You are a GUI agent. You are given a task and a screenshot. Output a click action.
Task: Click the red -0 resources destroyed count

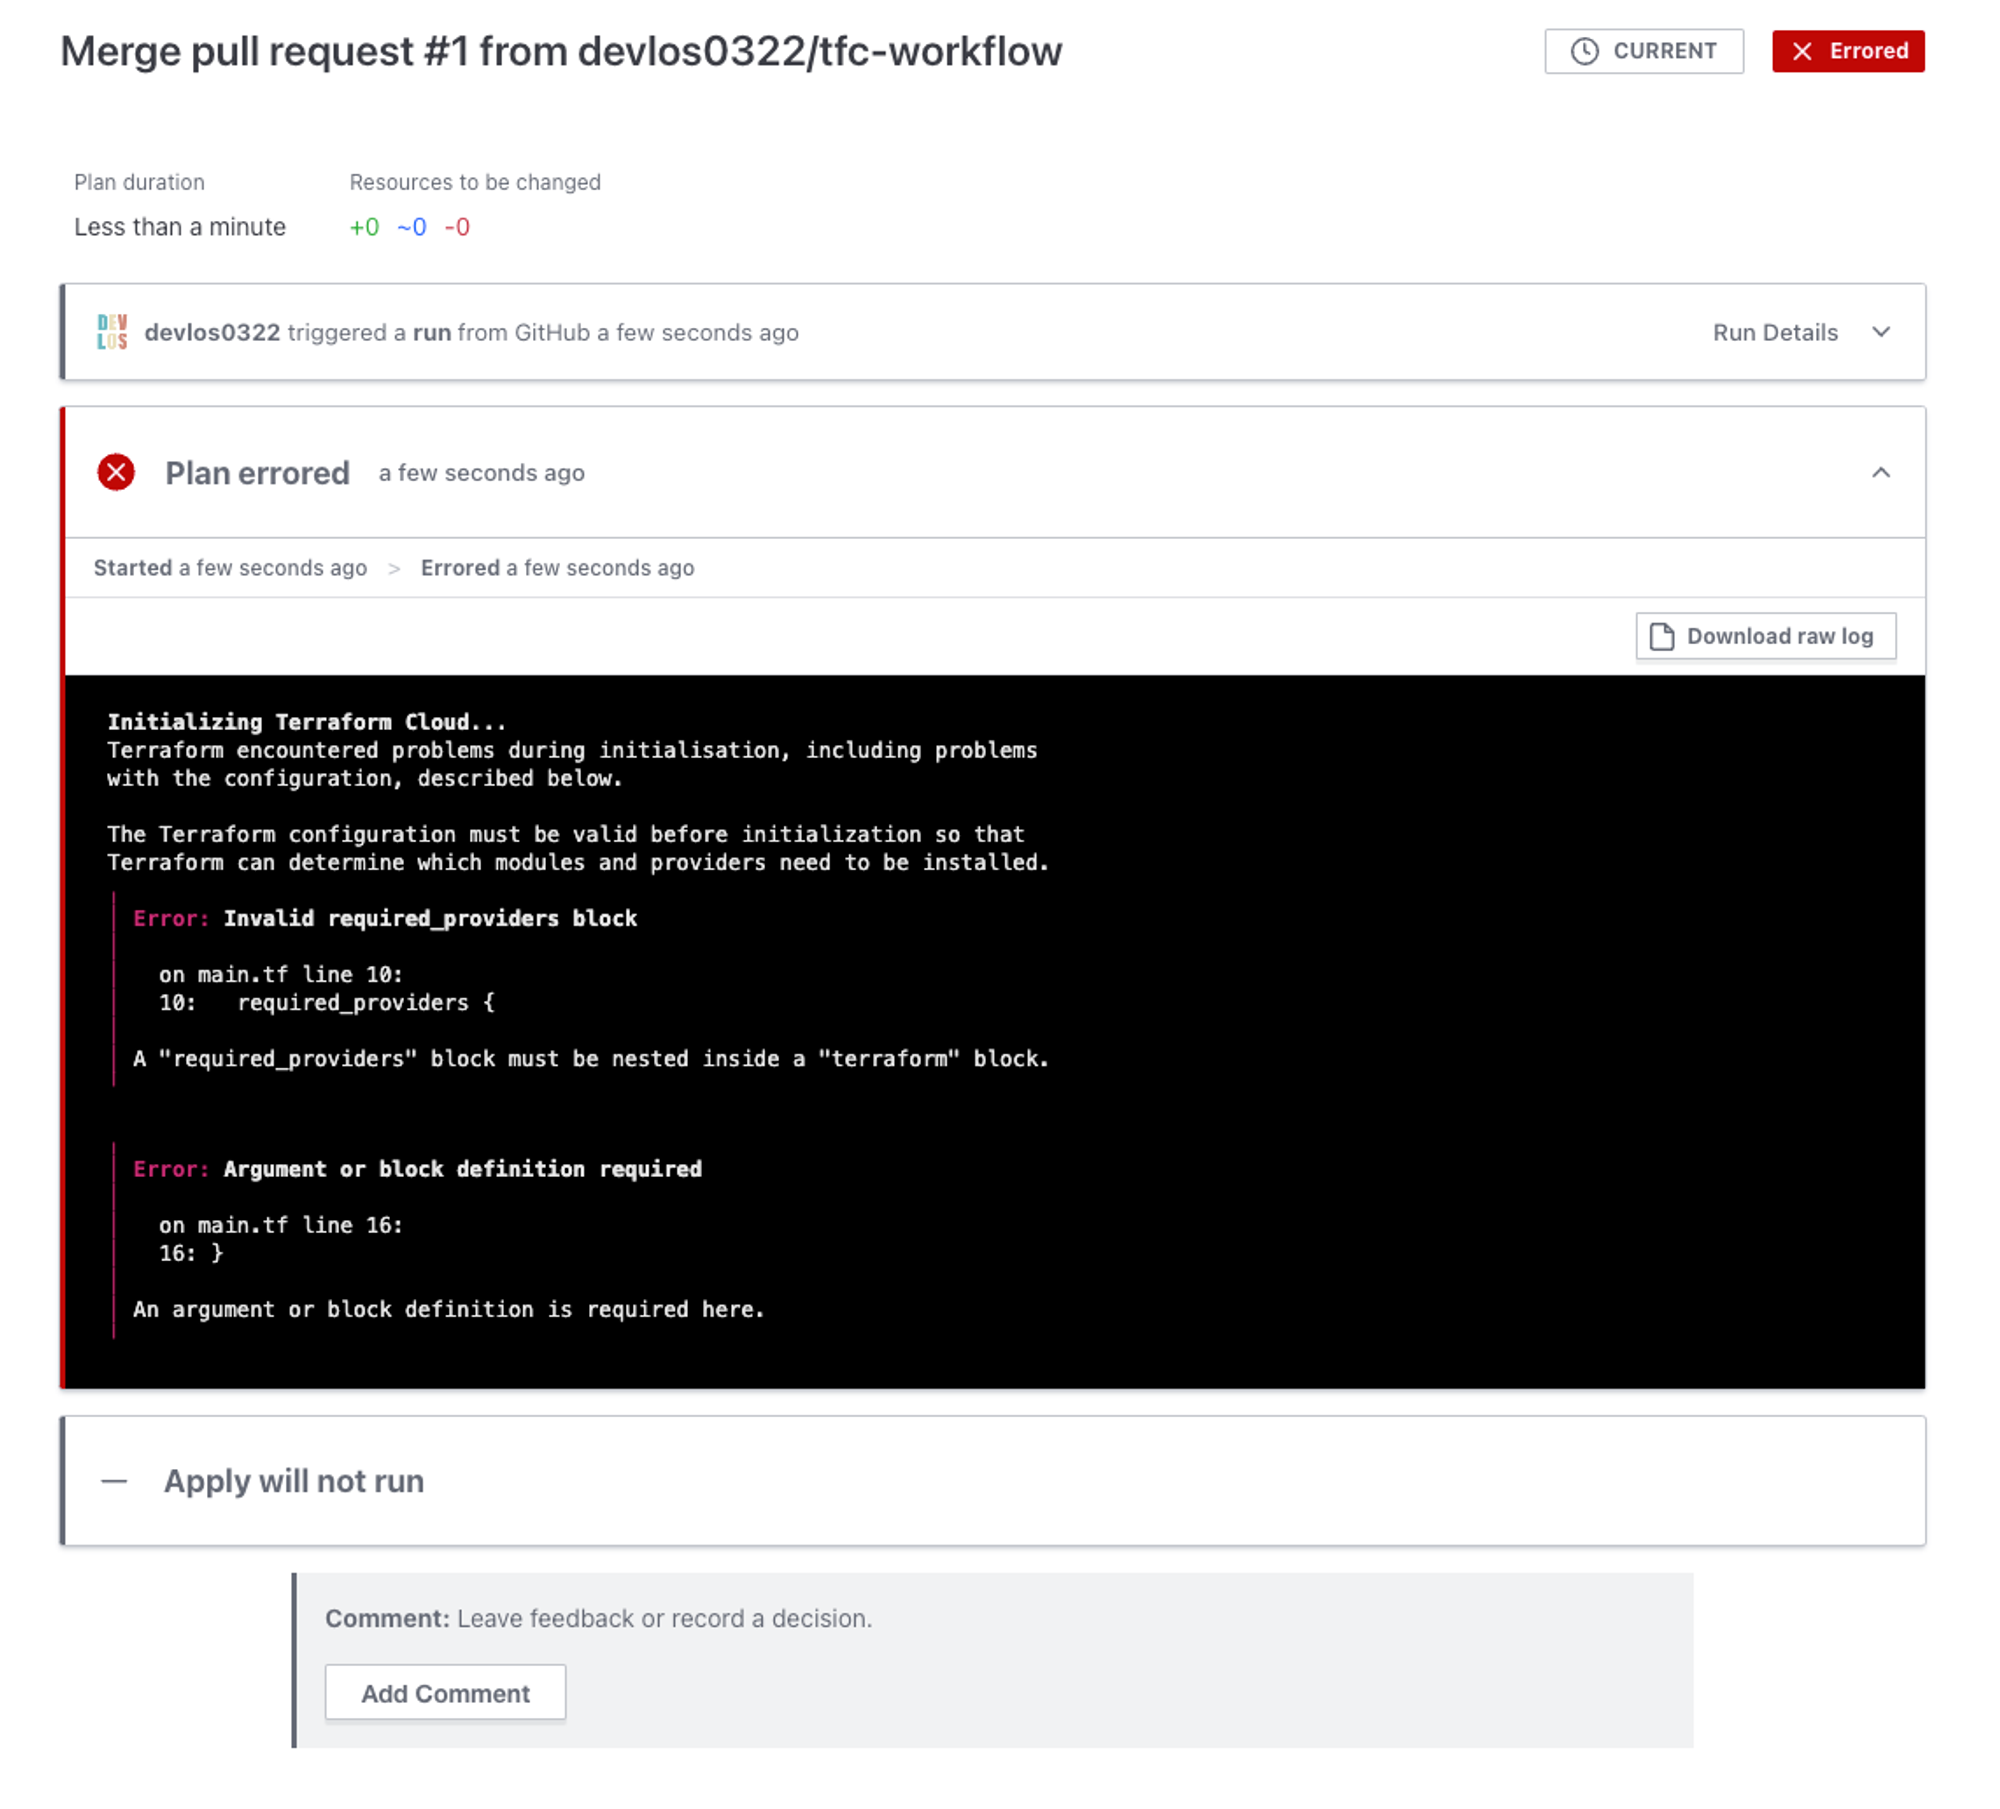click(x=457, y=227)
